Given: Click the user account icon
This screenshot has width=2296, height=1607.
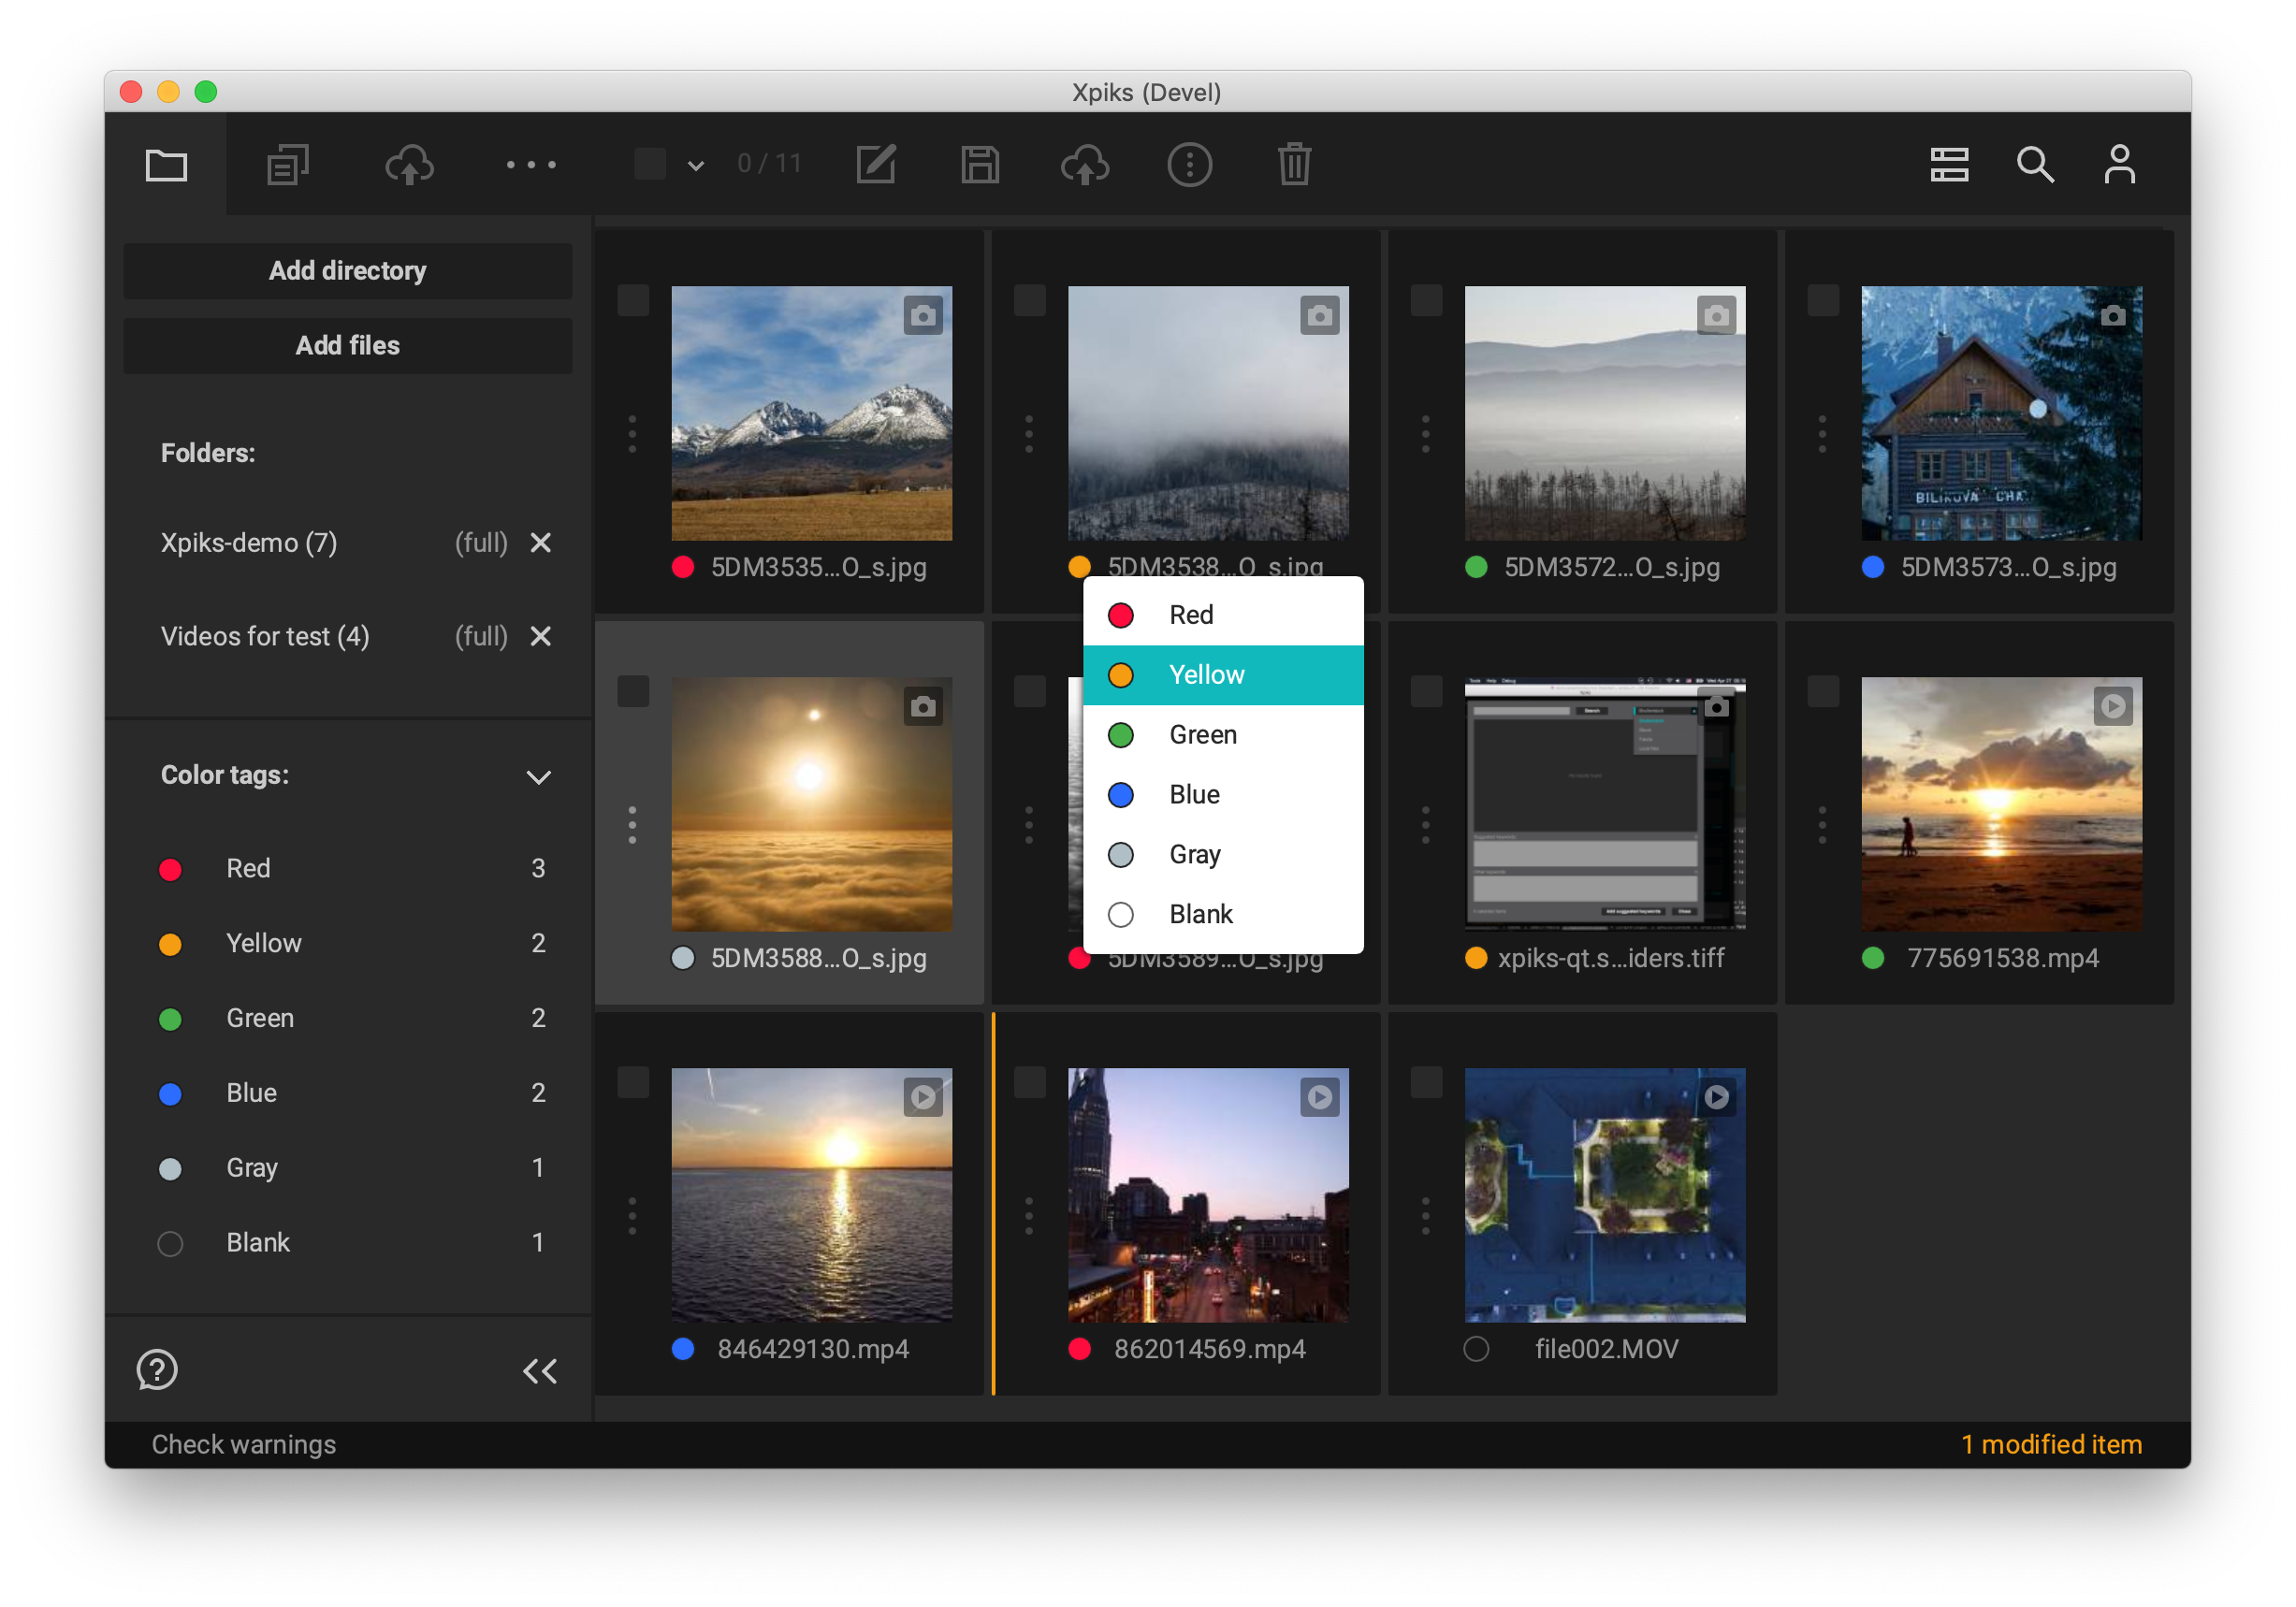Looking at the screenshot, I should pos(2121,164).
